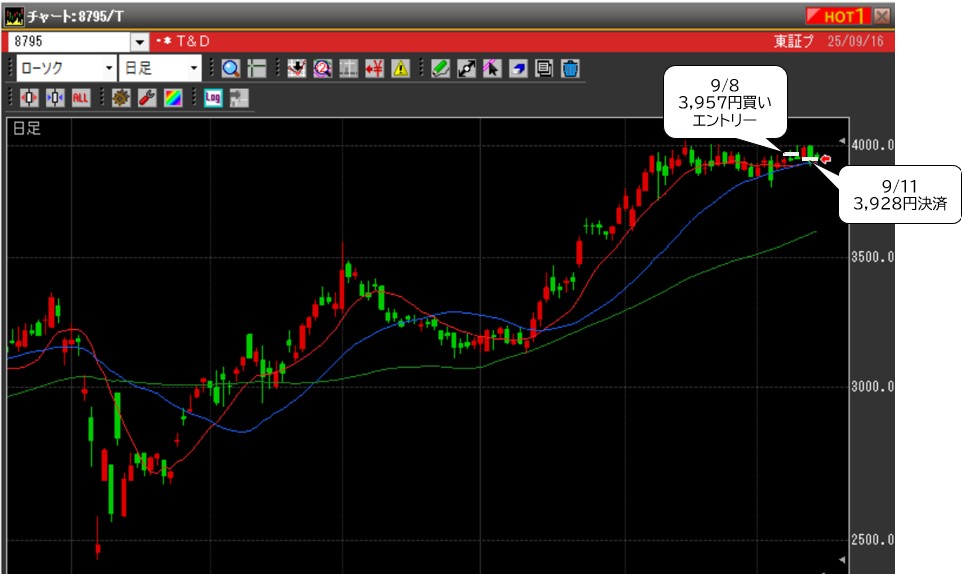Viewport: 964px width, 574px height.
Task: Open the yellow warning triangle alert icon
Action: (401, 68)
